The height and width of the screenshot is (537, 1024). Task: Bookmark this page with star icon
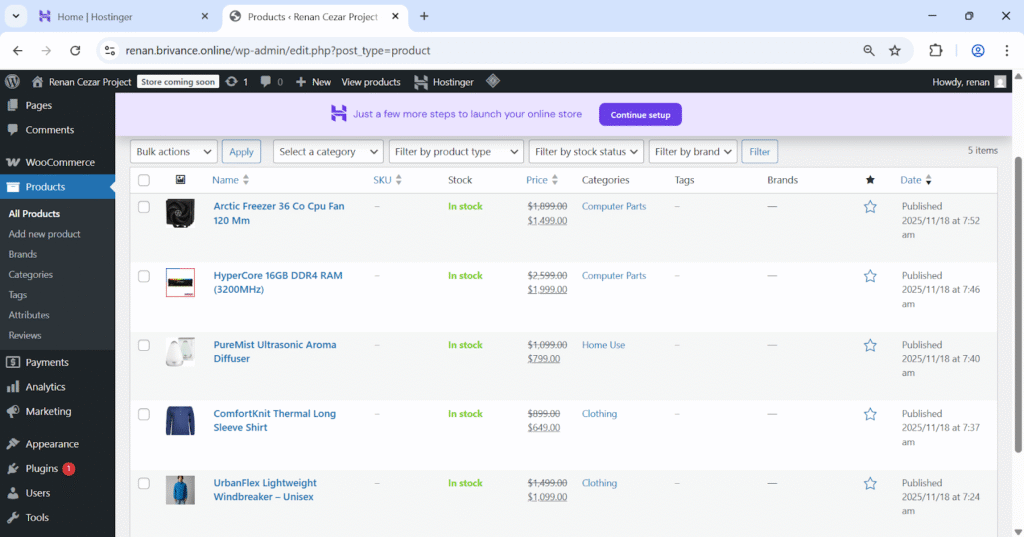pyautogui.click(x=895, y=50)
